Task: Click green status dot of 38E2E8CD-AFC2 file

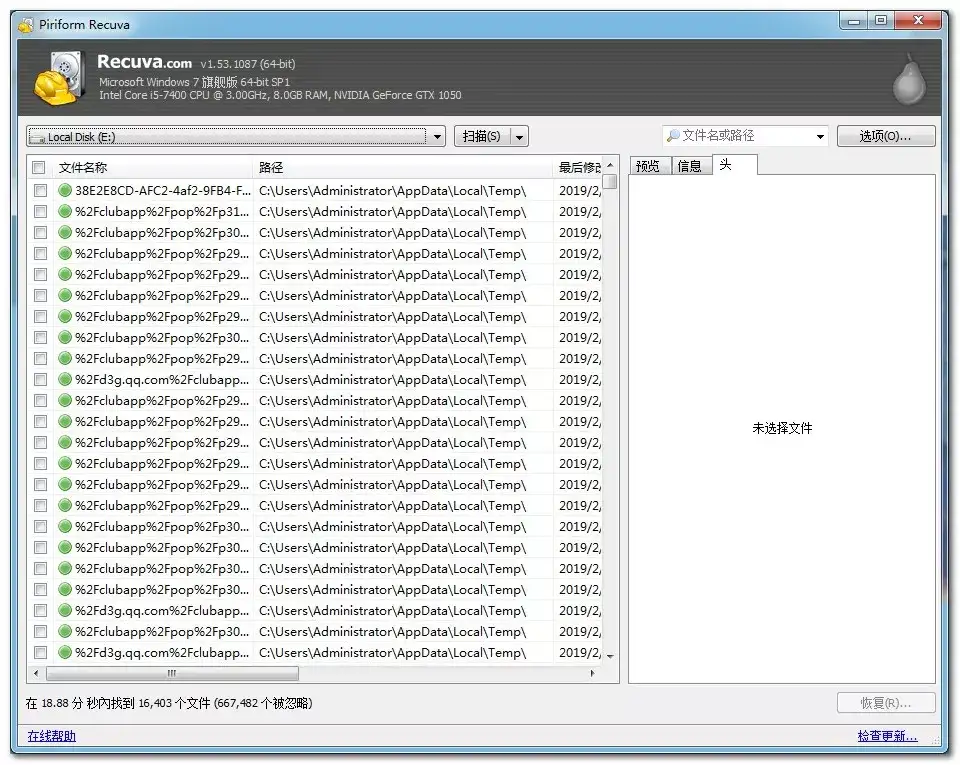Action: [65, 190]
